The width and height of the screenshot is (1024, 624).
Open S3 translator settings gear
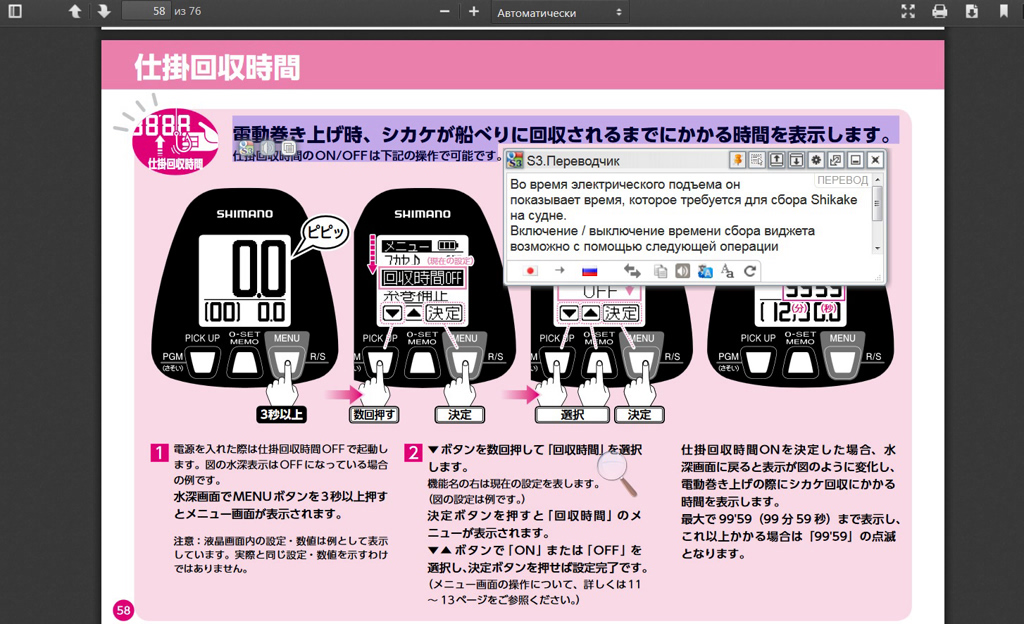point(816,160)
